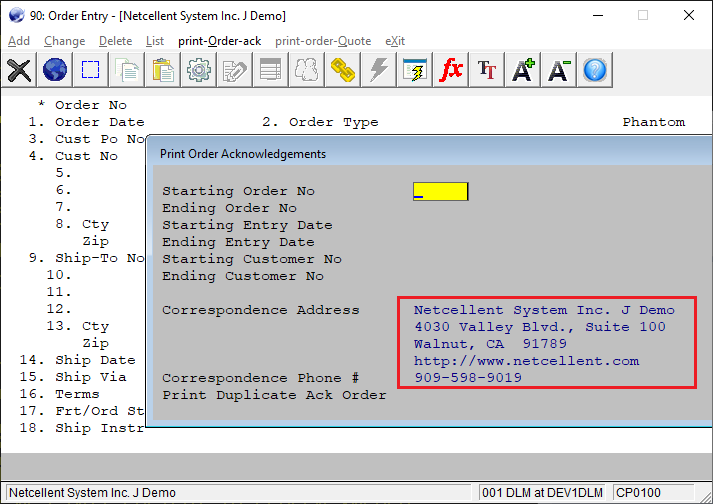The width and height of the screenshot is (713, 504).
Task: Click the Terms field label
Action: pos(77,394)
